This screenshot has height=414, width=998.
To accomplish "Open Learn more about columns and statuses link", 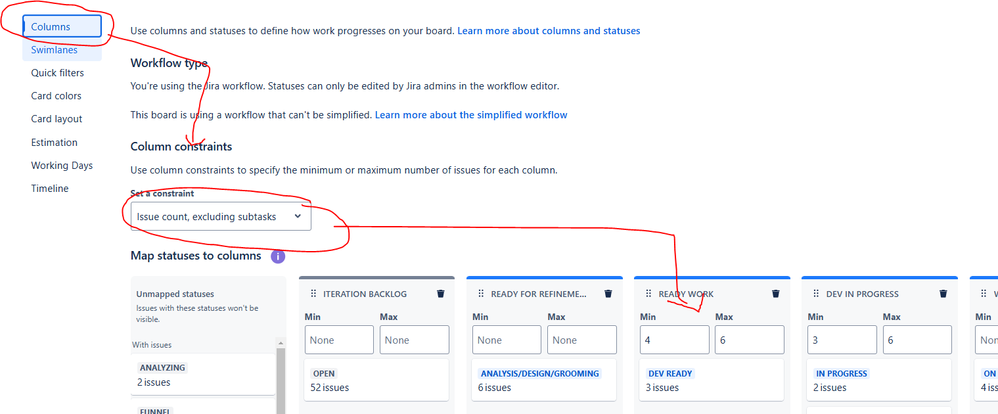I will pyautogui.click(x=549, y=31).
